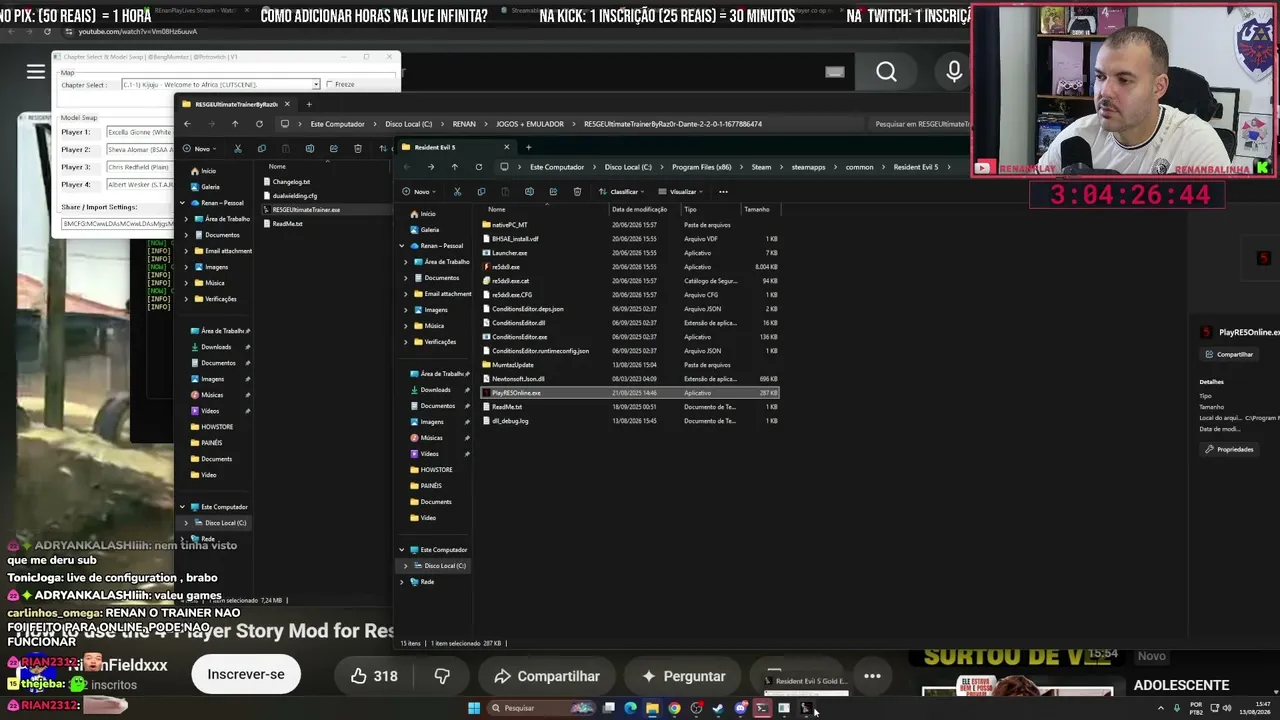Image resolution: width=1280 pixels, height=720 pixels.
Task: Open a new tab in Resident Evil 5 explorer
Action: [x=529, y=147]
